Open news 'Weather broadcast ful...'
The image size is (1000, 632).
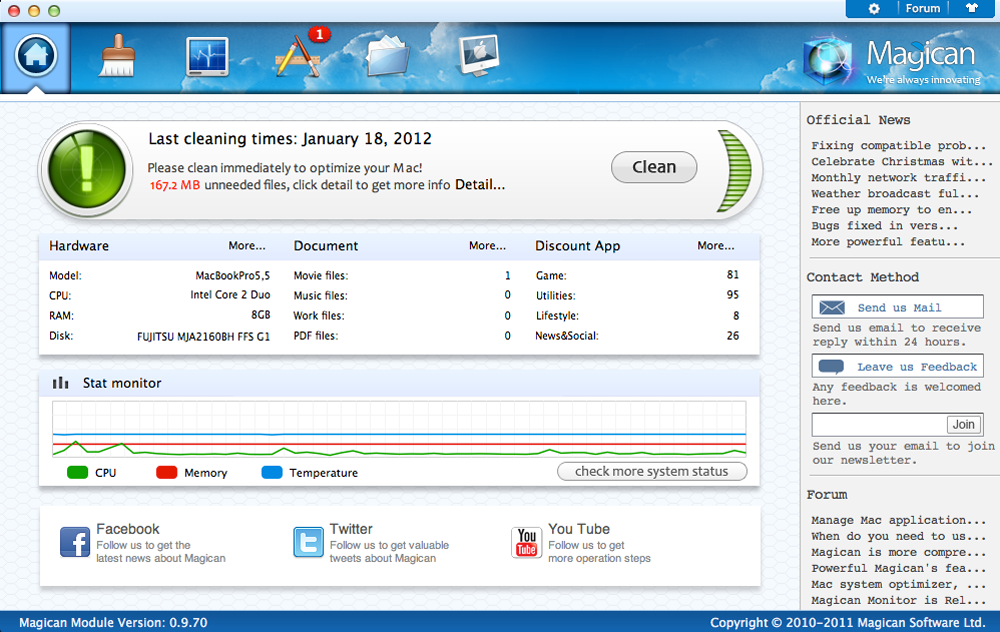895,193
